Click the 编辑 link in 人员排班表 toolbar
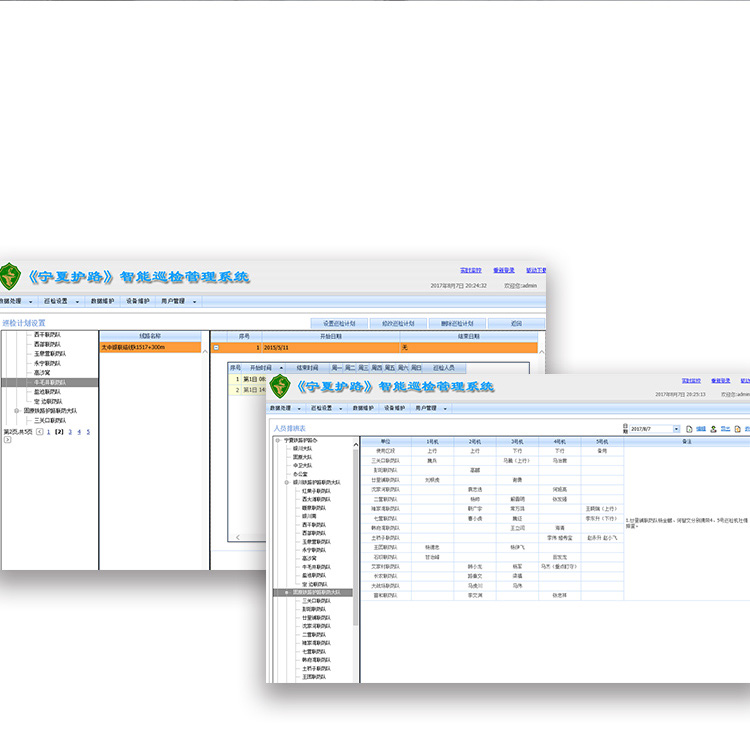The image size is (750, 749). [701, 429]
